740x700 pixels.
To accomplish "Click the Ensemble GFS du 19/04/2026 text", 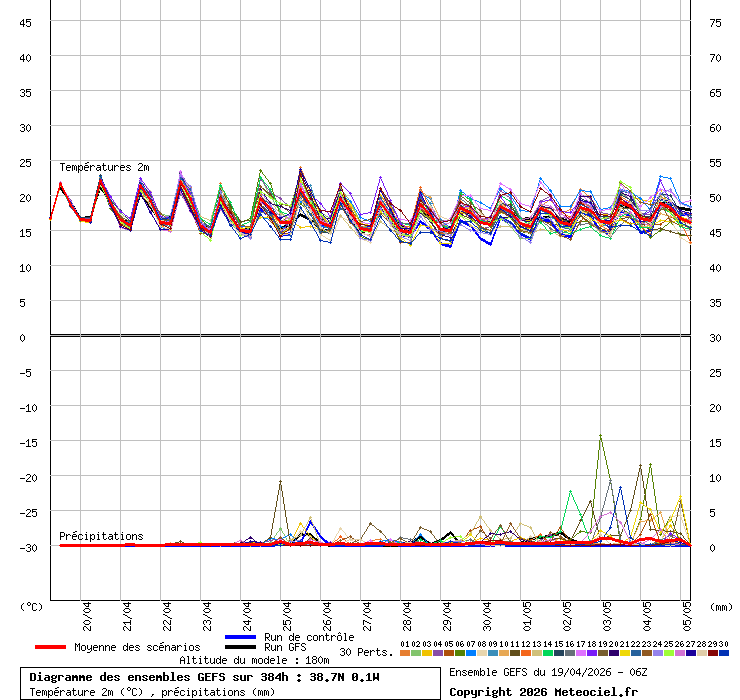I will pyautogui.click(x=547, y=672).
